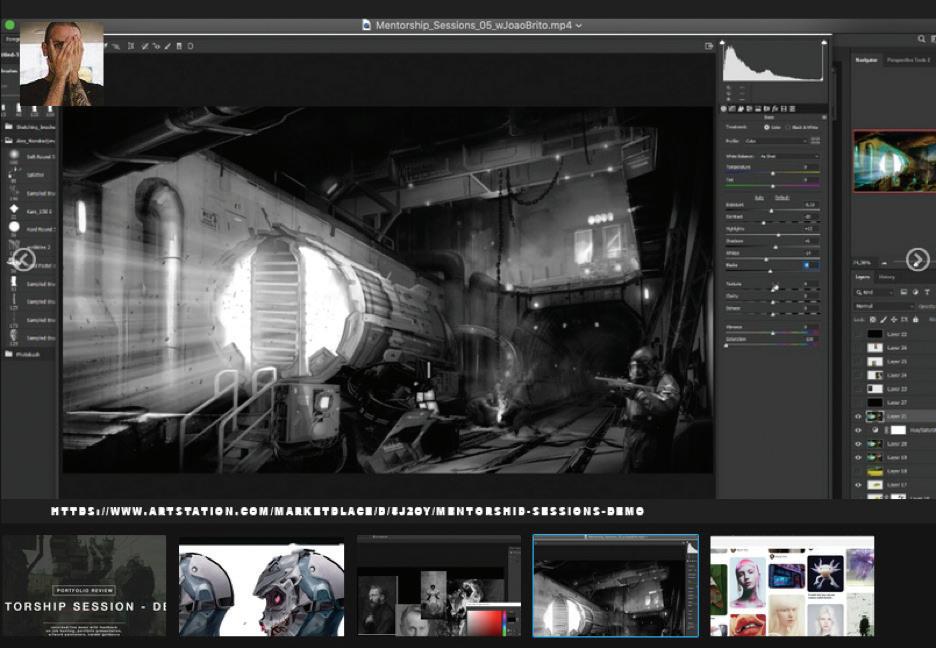Open the ArtStation mentorship sessions demo link
The image size is (936, 648).
click(347, 512)
